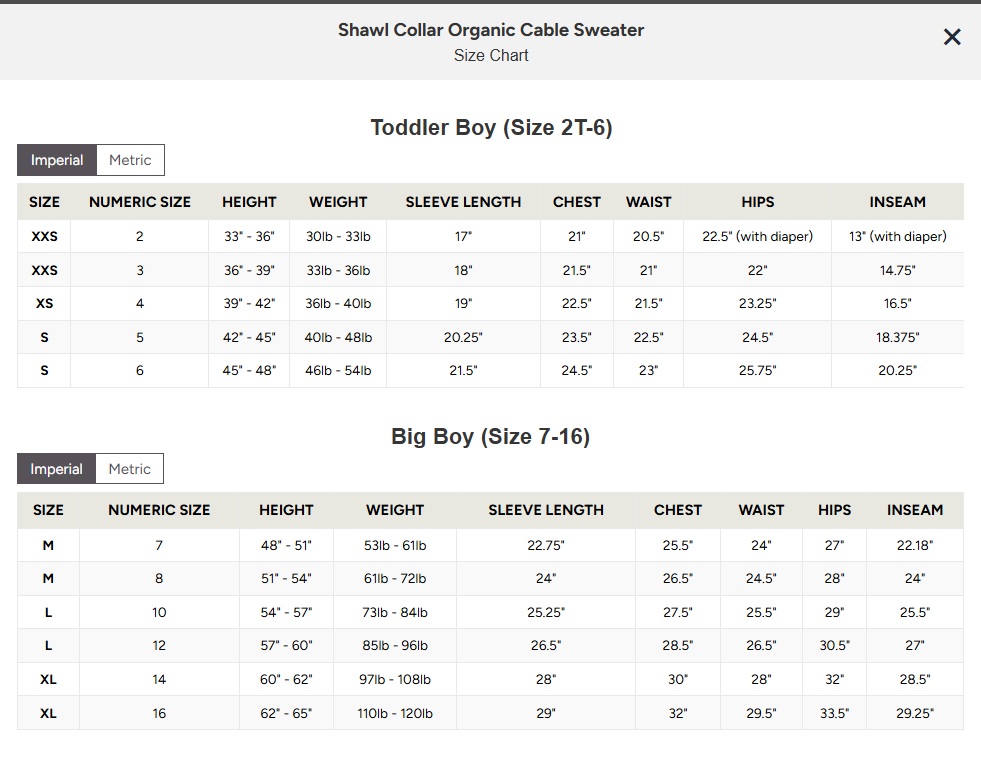Click the 42" - 45" height cell
Viewport: 981px width, 765px height.
249,337
